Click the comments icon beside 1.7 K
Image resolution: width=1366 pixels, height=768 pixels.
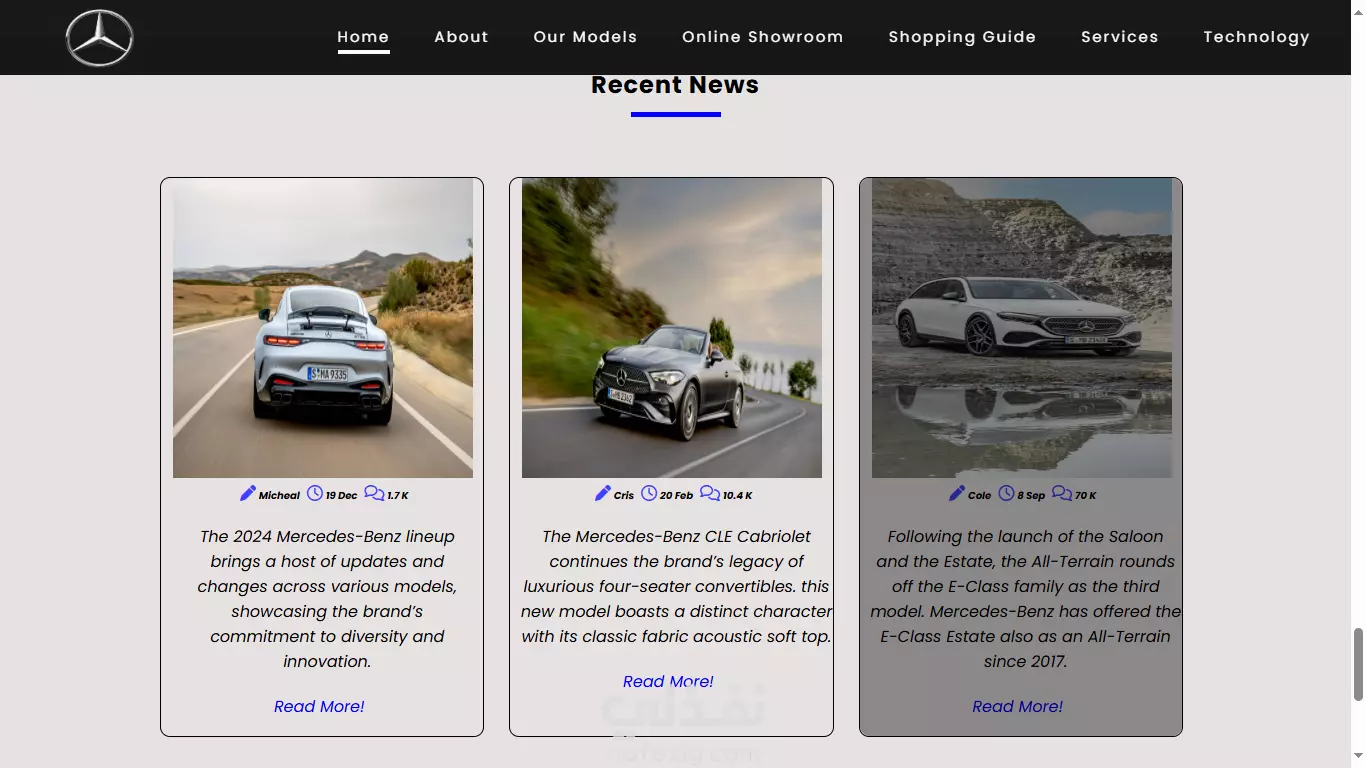(x=374, y=493)
